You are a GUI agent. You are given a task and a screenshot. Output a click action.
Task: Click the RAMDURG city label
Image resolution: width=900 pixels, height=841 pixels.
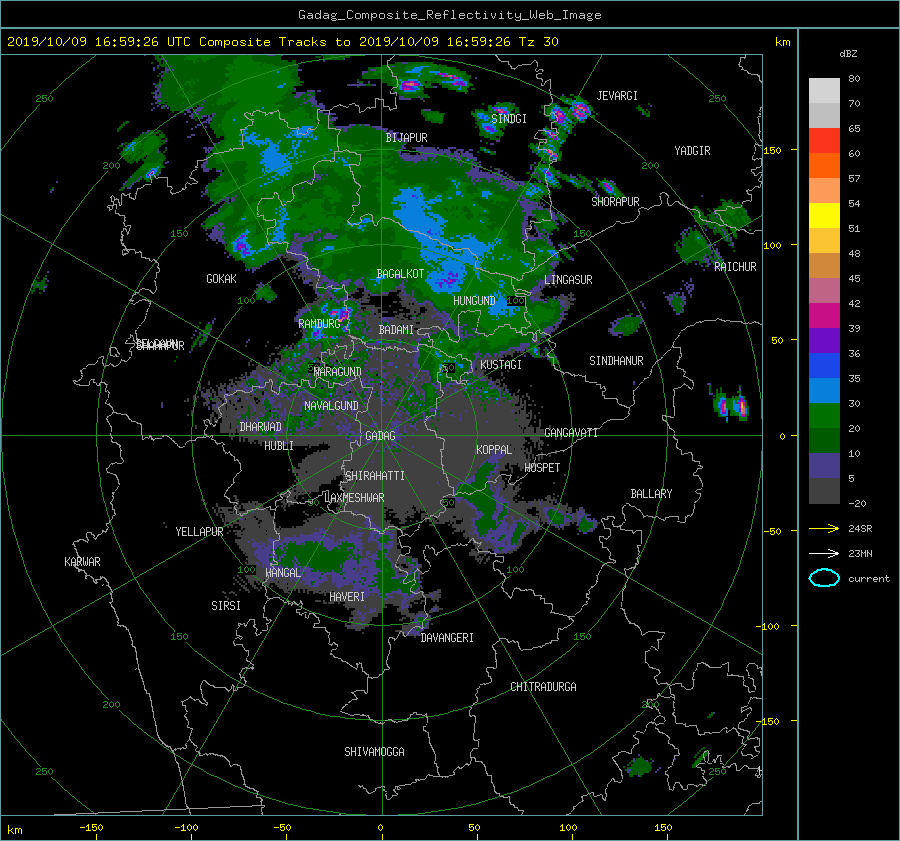[x=320, y=324]
